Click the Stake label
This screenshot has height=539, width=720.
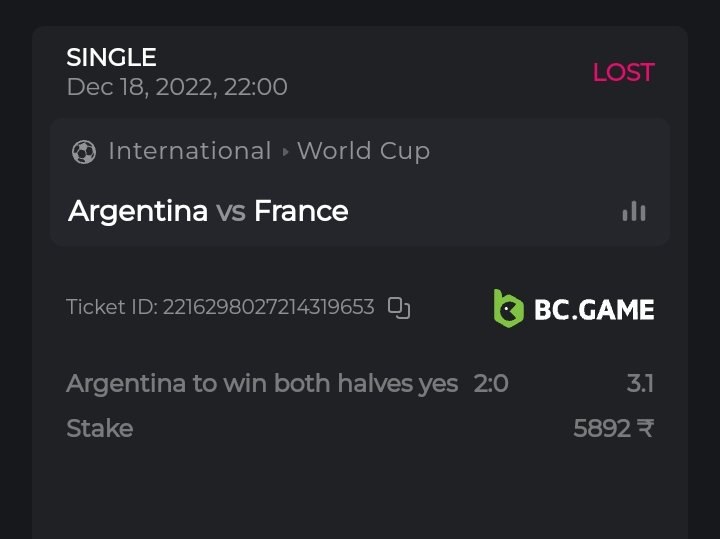pyautogui.click(x=99, y=429)
